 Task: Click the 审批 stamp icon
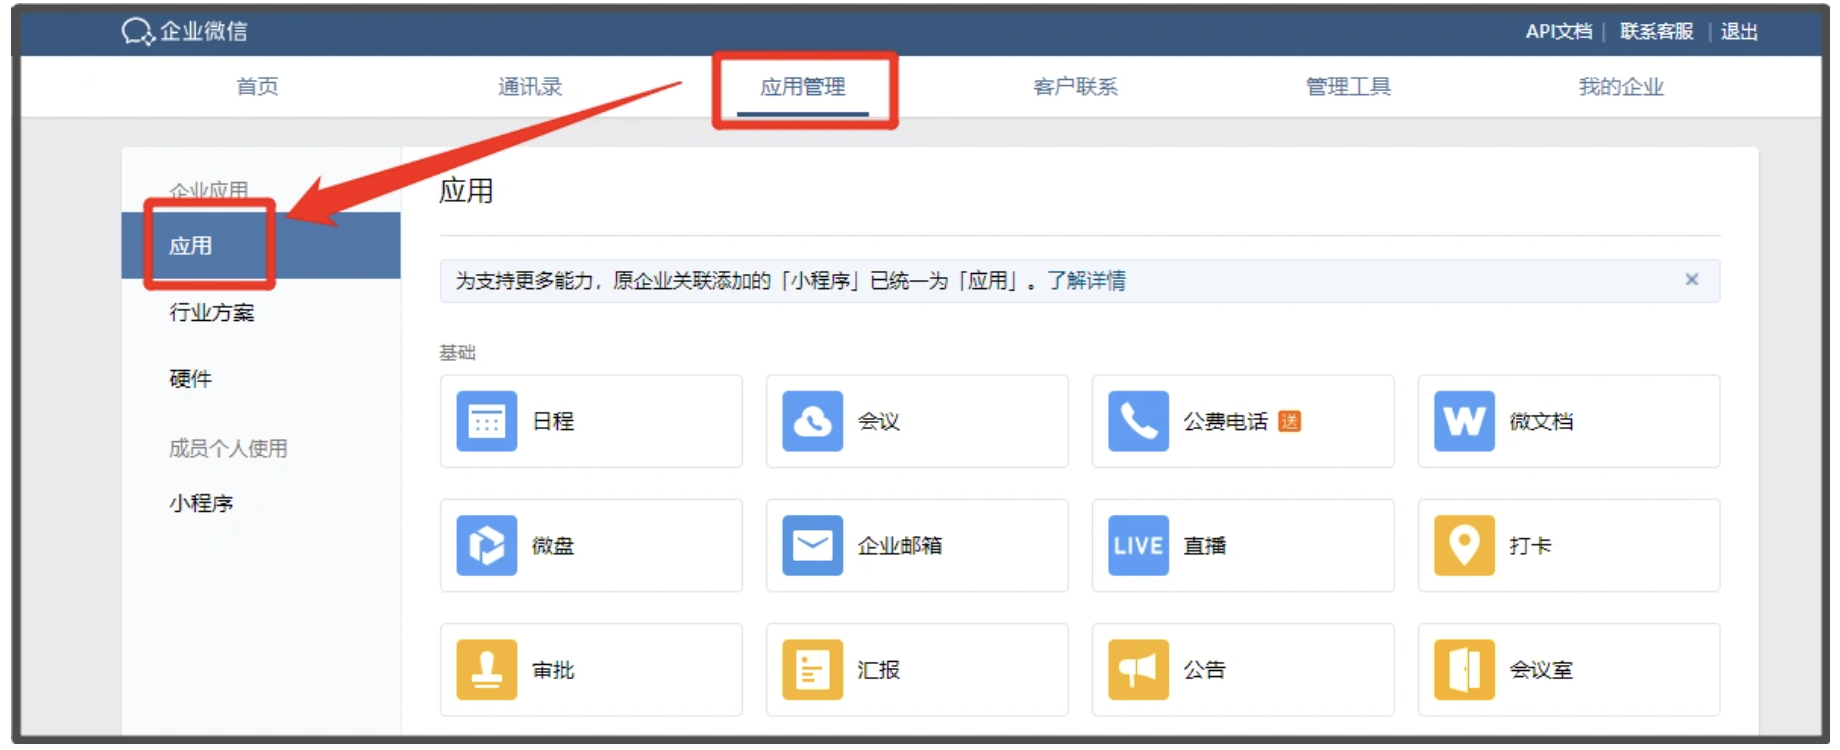486,669
